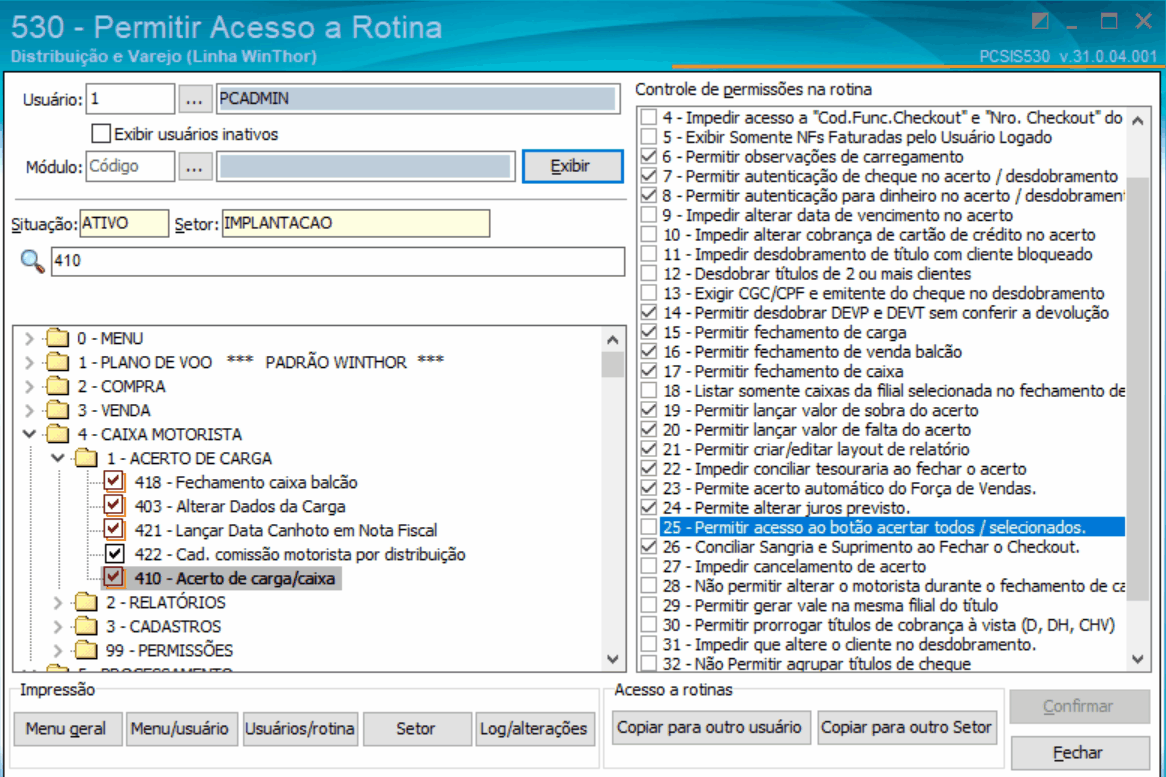This screenshot has width=1166, height=777.
Task: Click folder icon of 99 - PERMISSÕES
Action: click(x=86, y=650)
